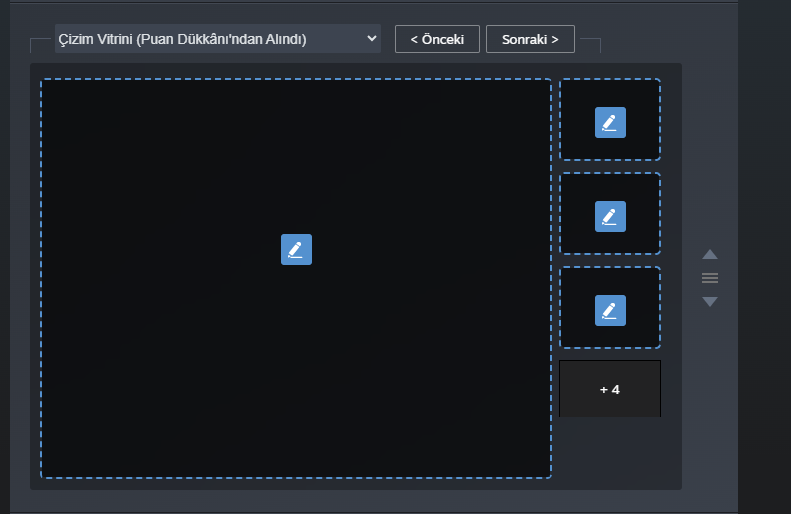The width and height of the screenshot is (791, 514).
Task: Open the Çizim Vitrini showcase type dropdown
Action: pos(217,39)
